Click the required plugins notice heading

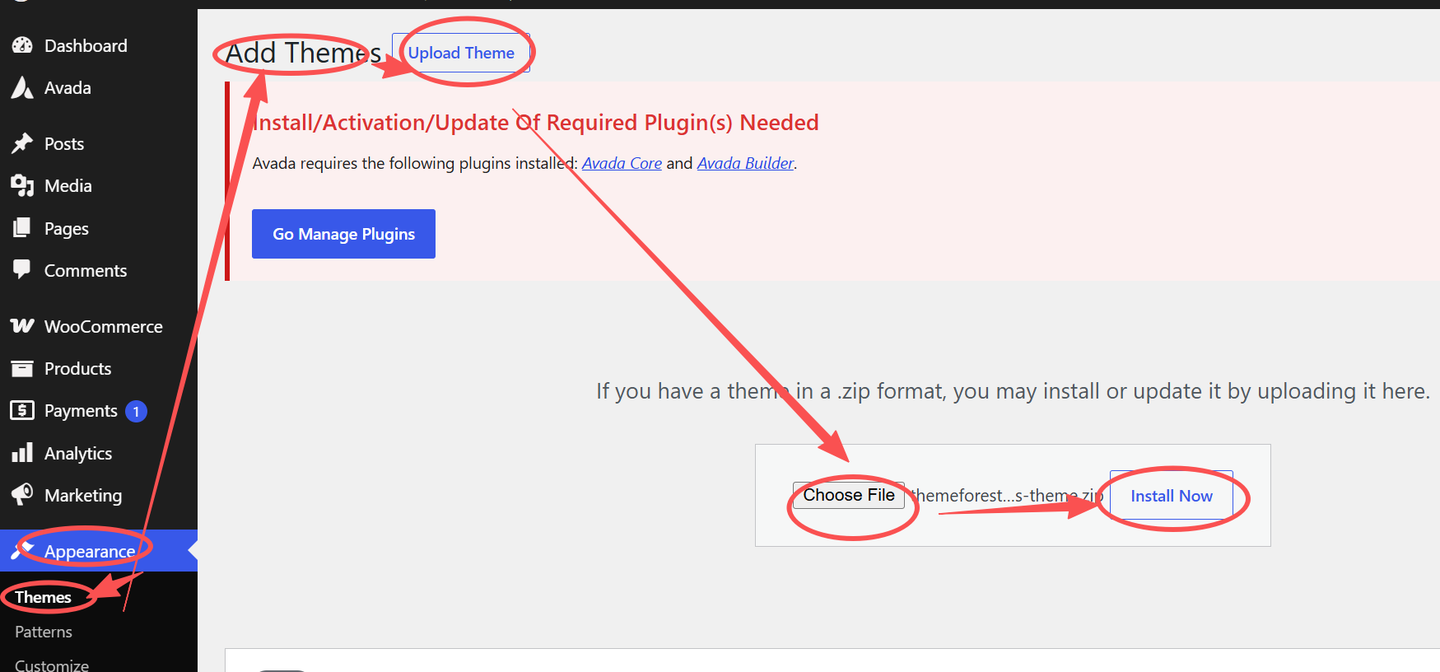536,123
